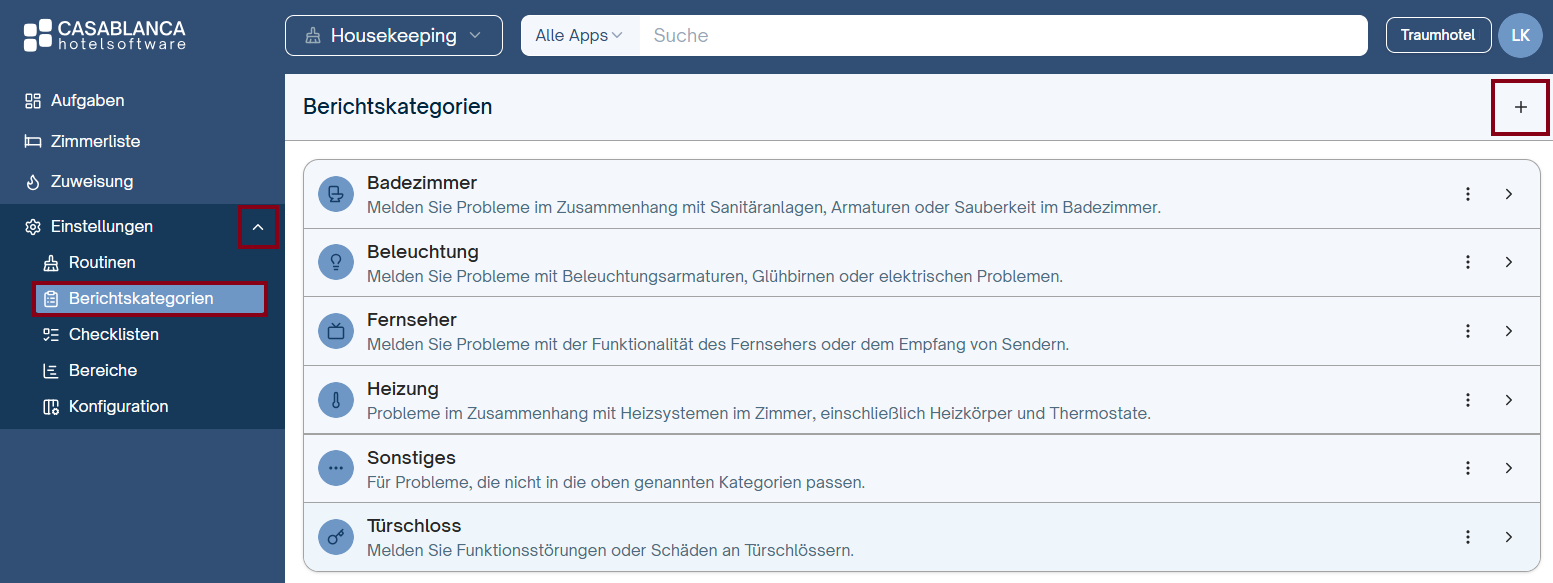Viewport: 1553px width, 583px height.
Task: Click the Zimmerliste bed icon
Action: click(32, 141)
